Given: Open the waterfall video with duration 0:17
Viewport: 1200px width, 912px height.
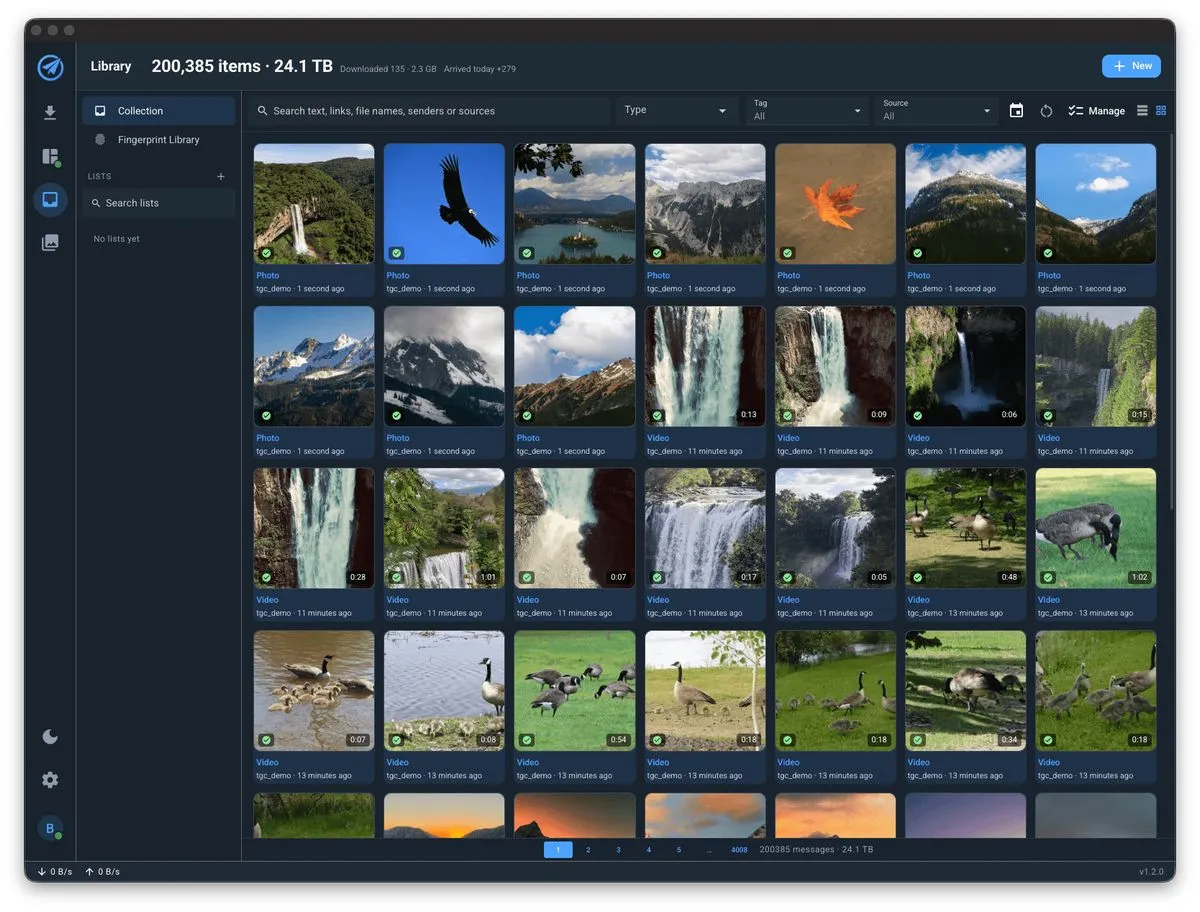Looking at the screenshot, I should 705,529.
